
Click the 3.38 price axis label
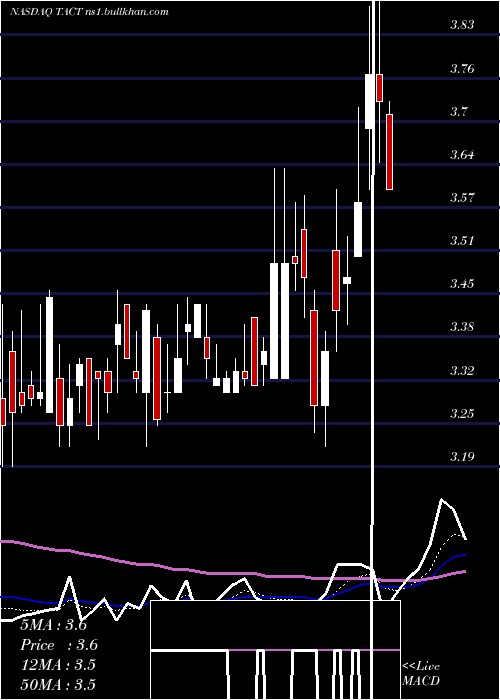click(x=462, y=327)
